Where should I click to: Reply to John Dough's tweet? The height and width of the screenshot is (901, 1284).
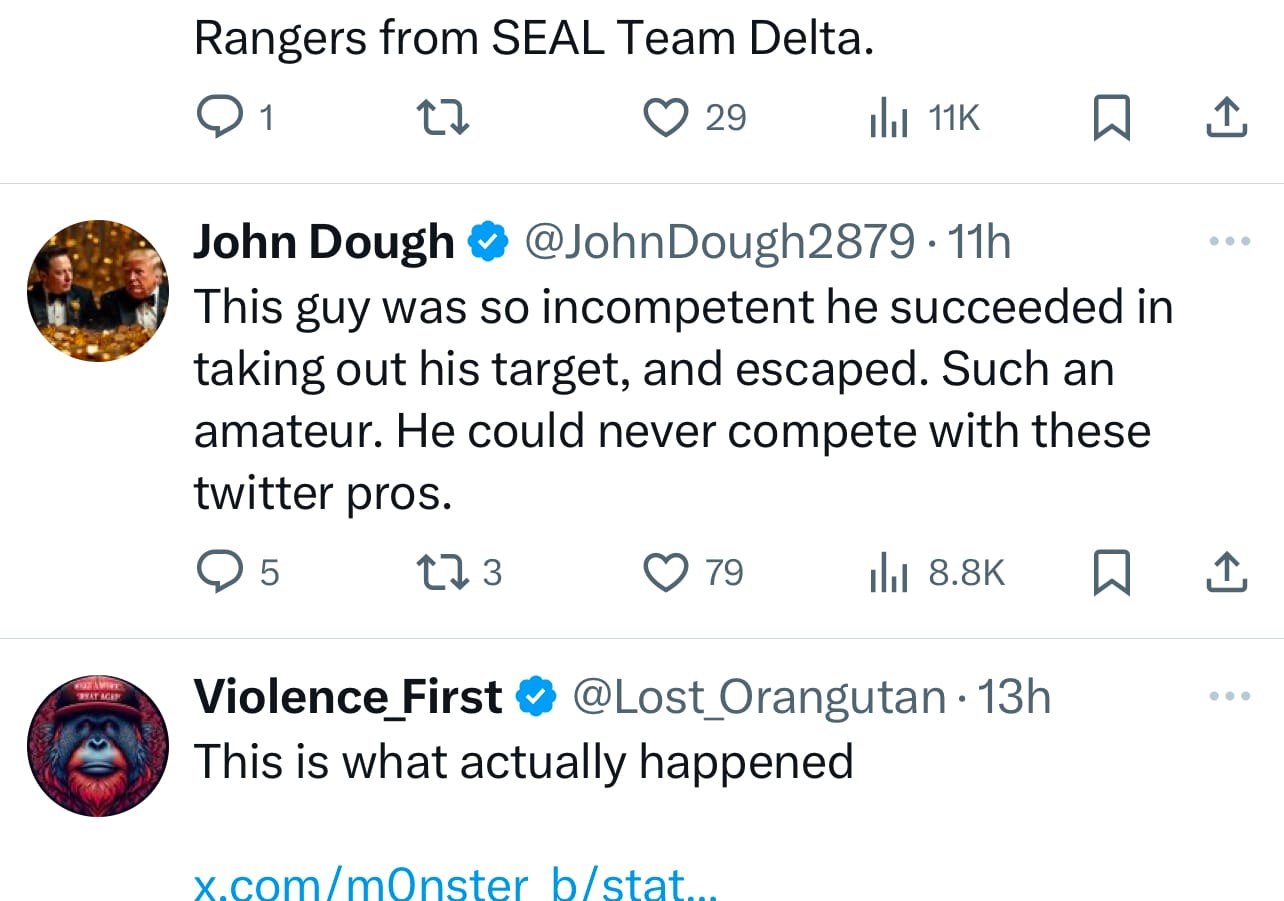[217, 573]
